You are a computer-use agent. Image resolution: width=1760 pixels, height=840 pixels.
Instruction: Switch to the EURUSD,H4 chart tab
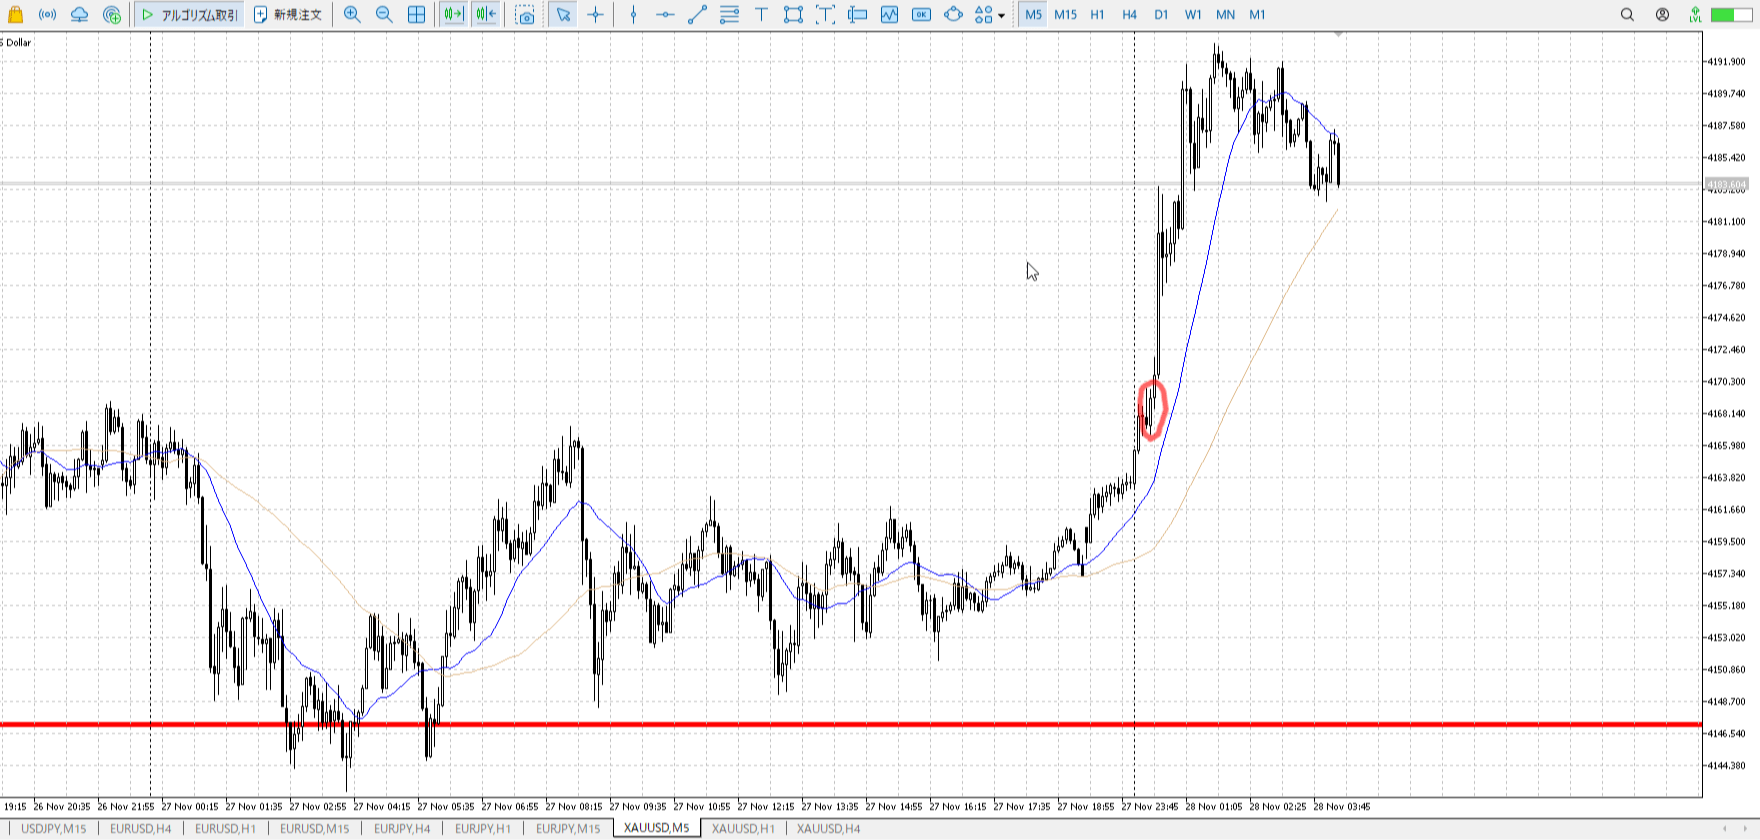pyautogui.click(x=140, y=828)
